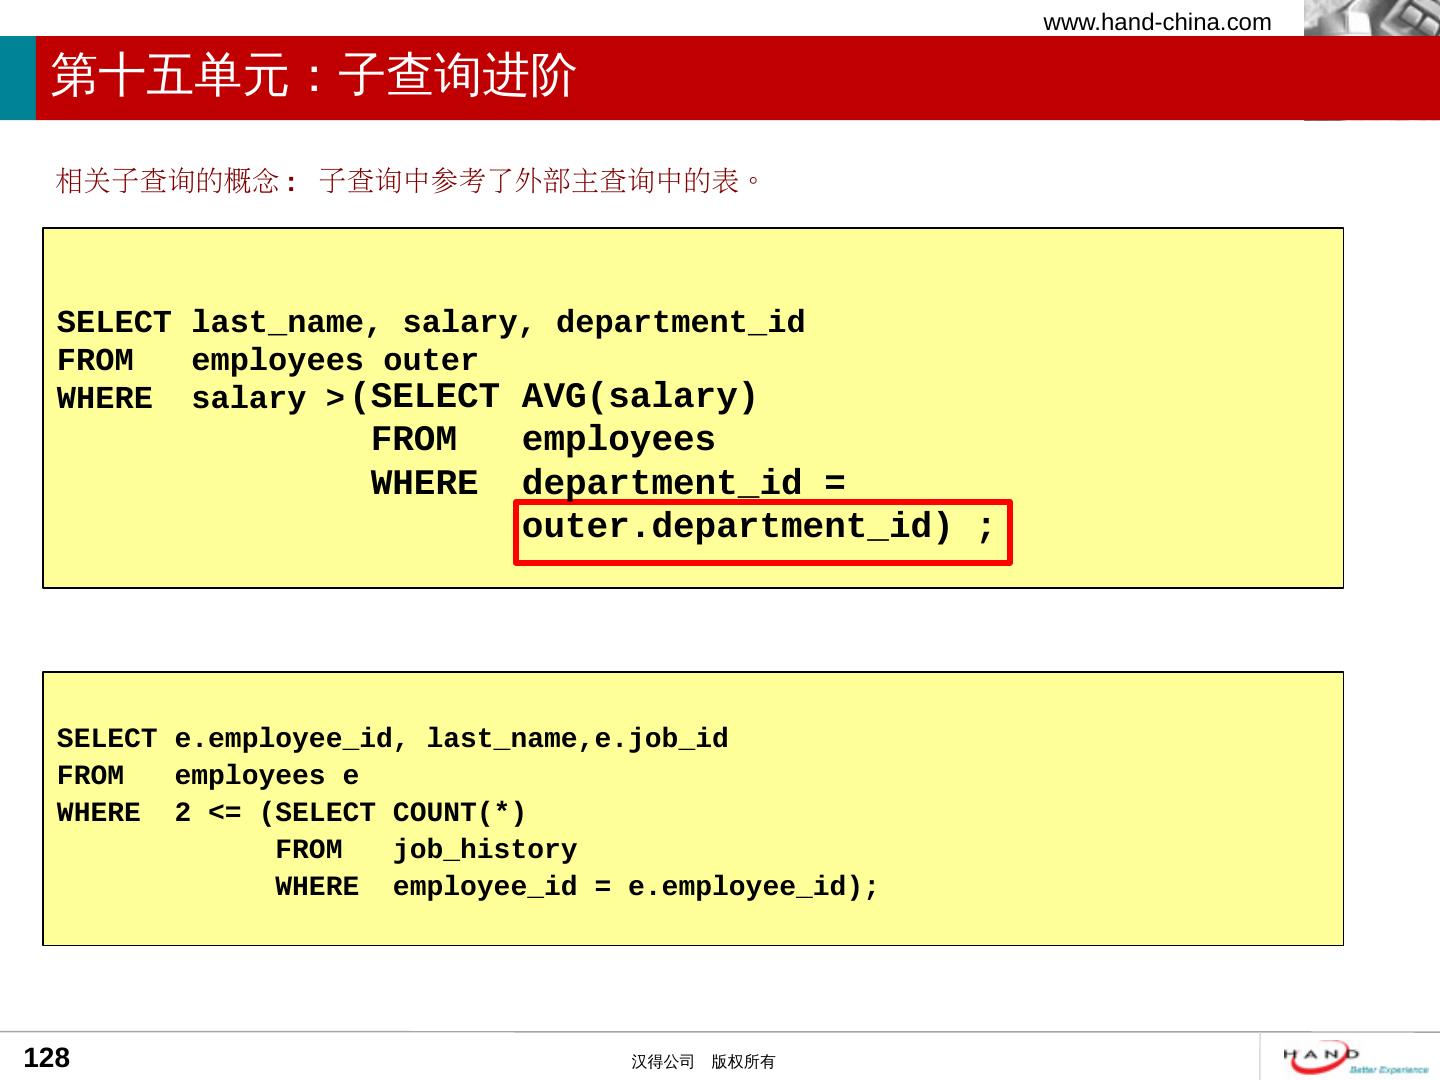
Task: Click the footer text 版权所有
Action: pos(743,1062)
